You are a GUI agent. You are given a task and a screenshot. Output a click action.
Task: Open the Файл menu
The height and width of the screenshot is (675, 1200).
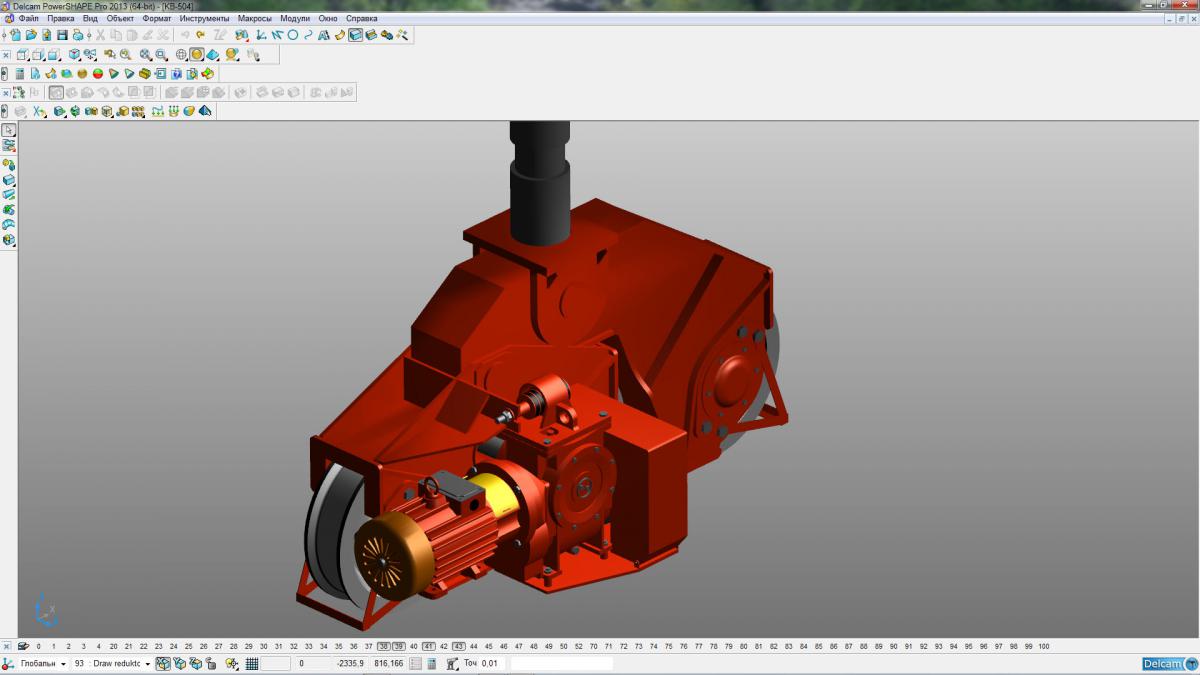pos(29,18)
